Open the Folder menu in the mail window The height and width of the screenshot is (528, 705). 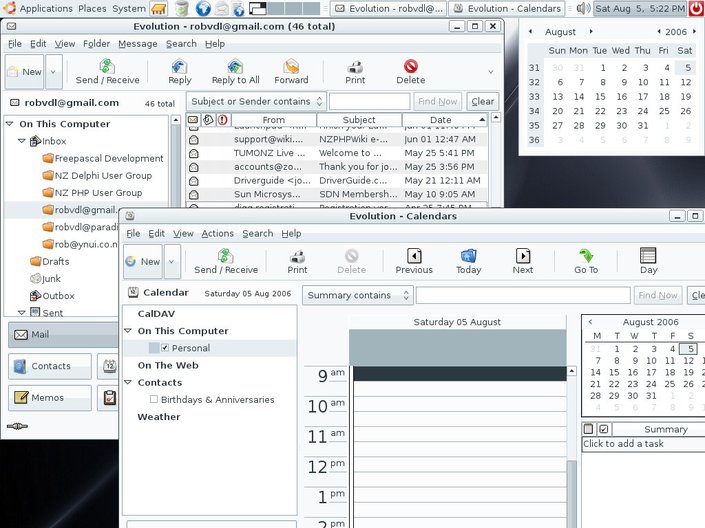coord(96,44)
